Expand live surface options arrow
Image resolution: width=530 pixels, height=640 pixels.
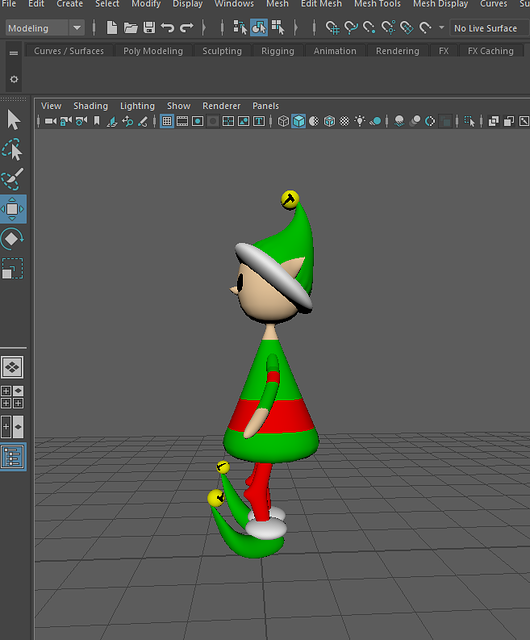[x=441, y=28]
